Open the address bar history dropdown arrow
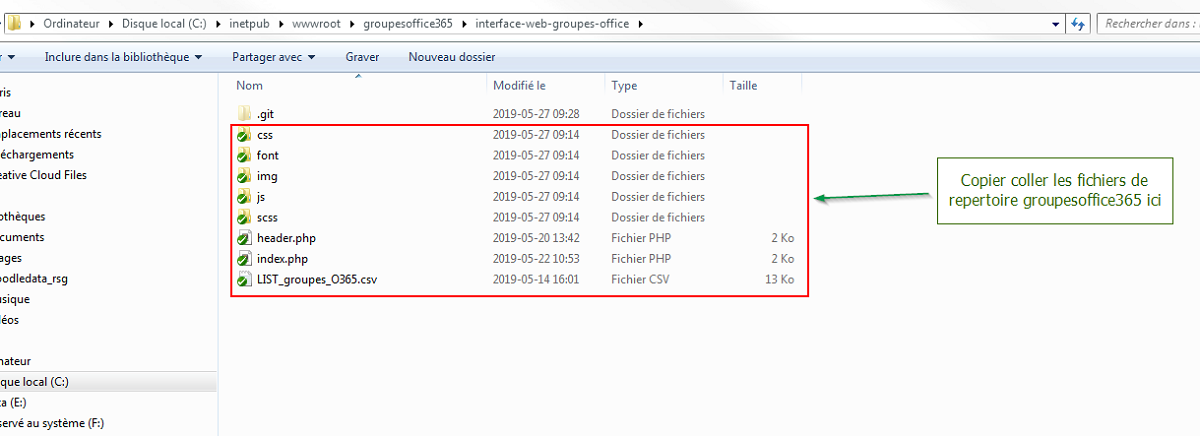 pyautogui.click(x=1057, y=23)
